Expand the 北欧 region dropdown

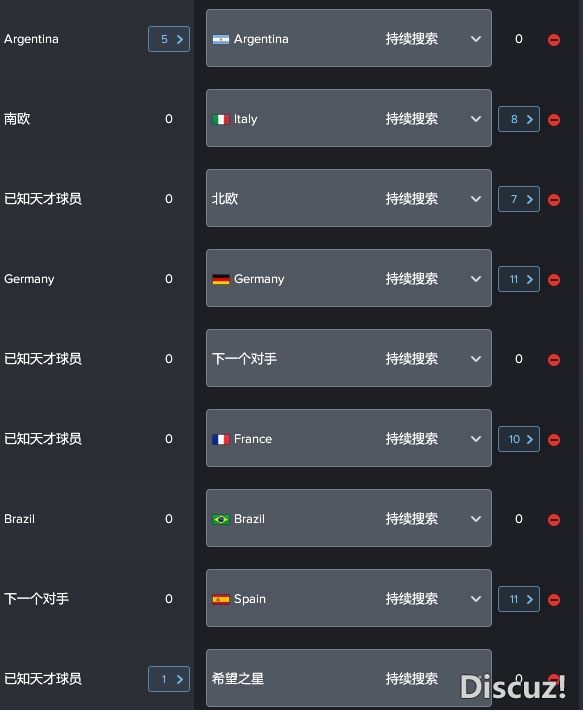(x=349, y=198)
